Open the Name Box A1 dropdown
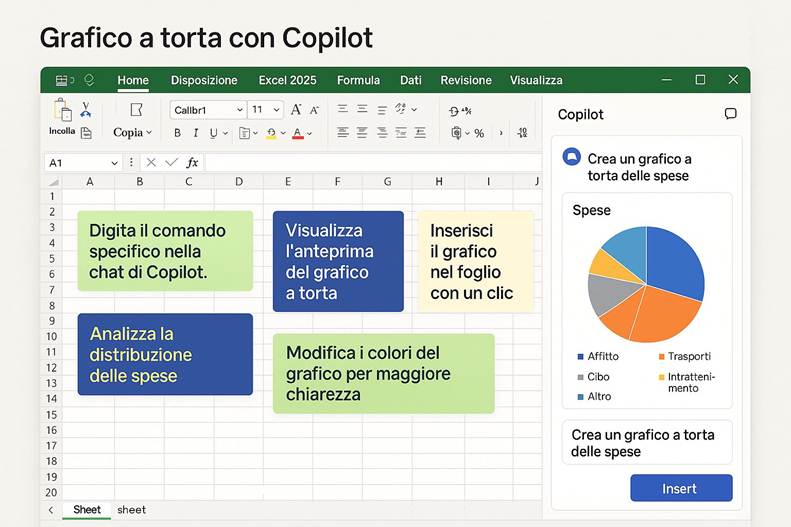The width and height of the screenshot is (791, 527). click(115, 163)
